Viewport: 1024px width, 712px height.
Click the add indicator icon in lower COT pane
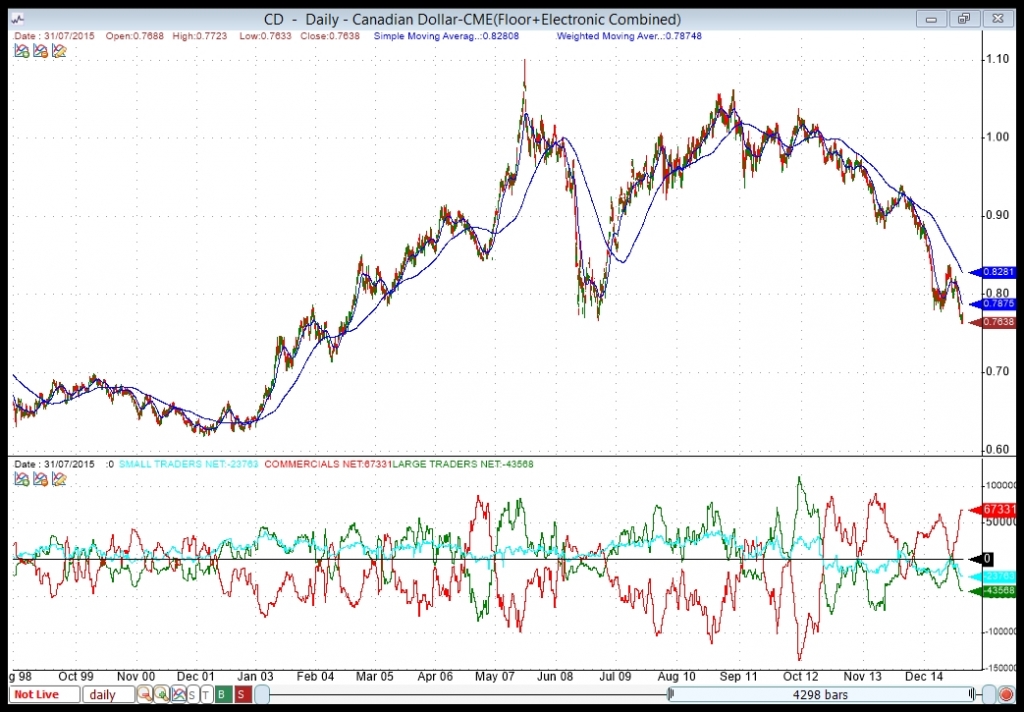point(22,479)
